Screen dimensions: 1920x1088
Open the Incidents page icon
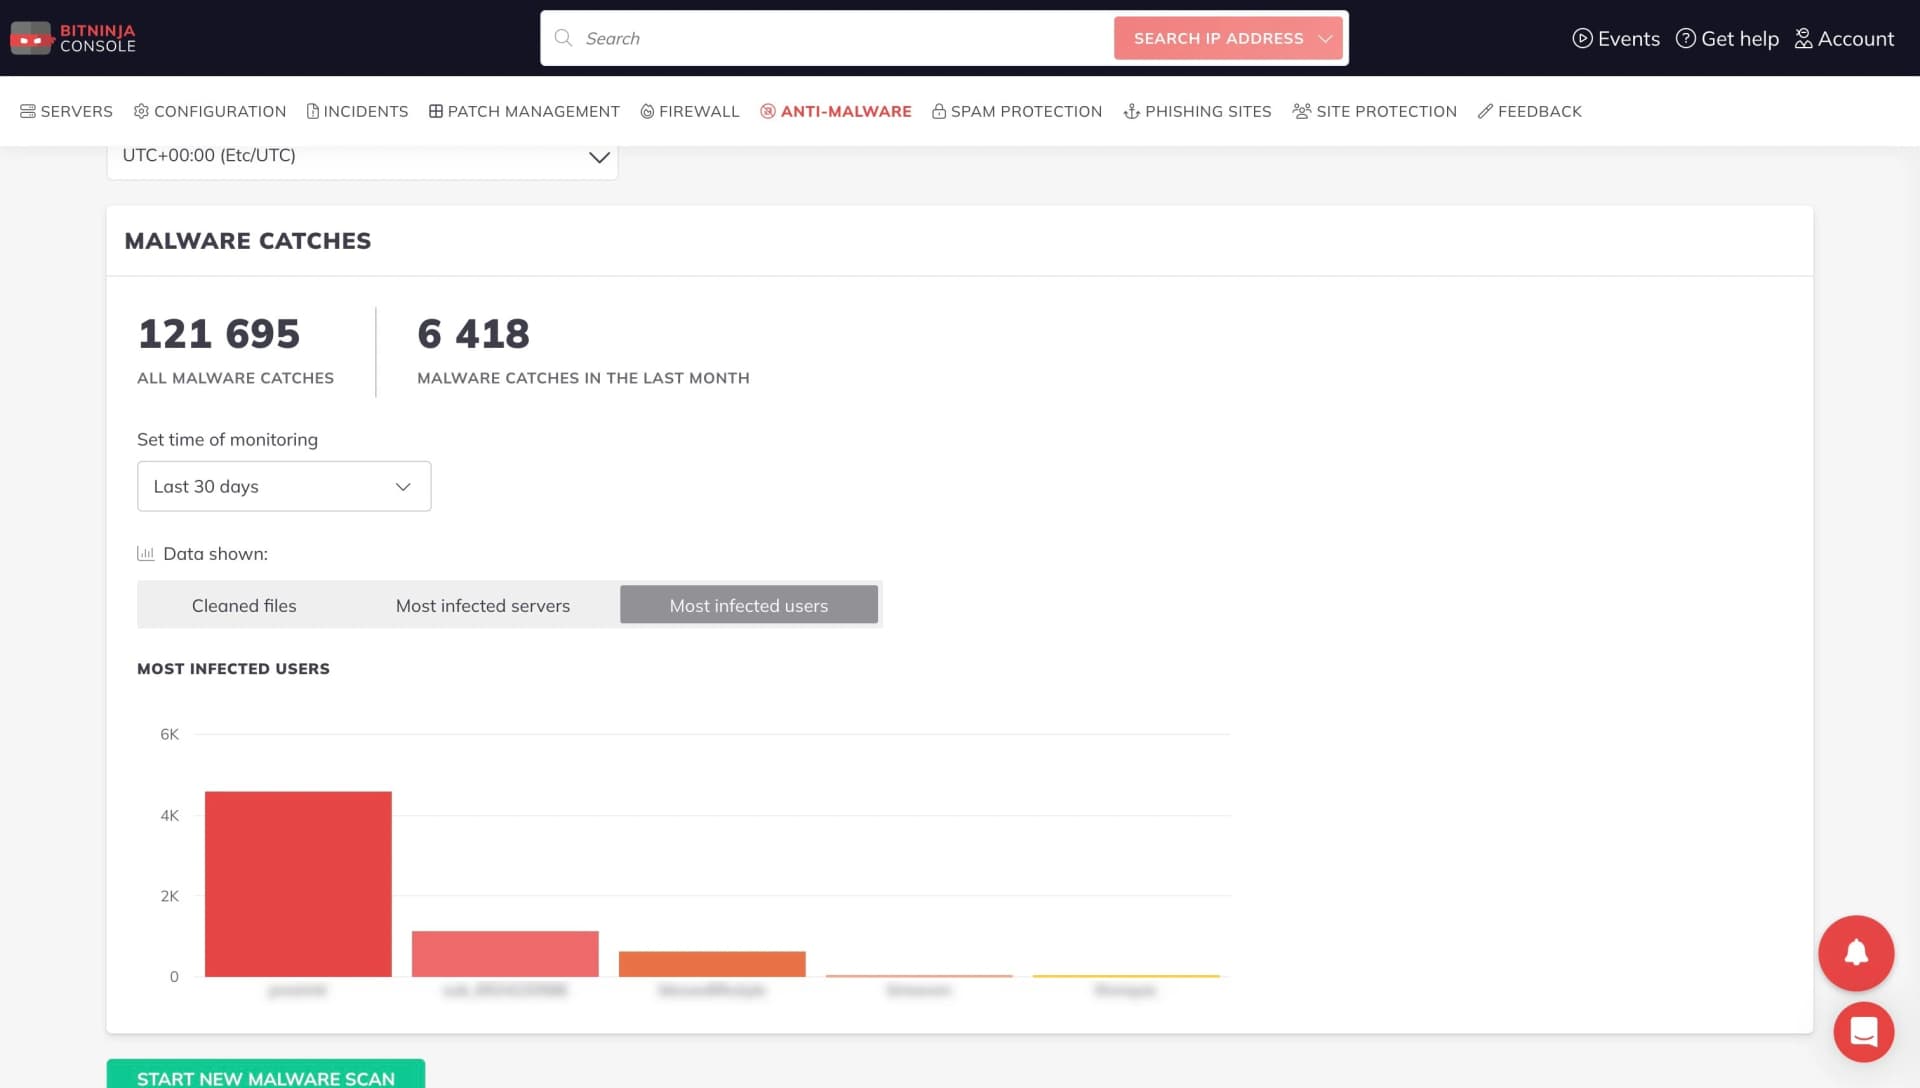[x=313, y=111]
